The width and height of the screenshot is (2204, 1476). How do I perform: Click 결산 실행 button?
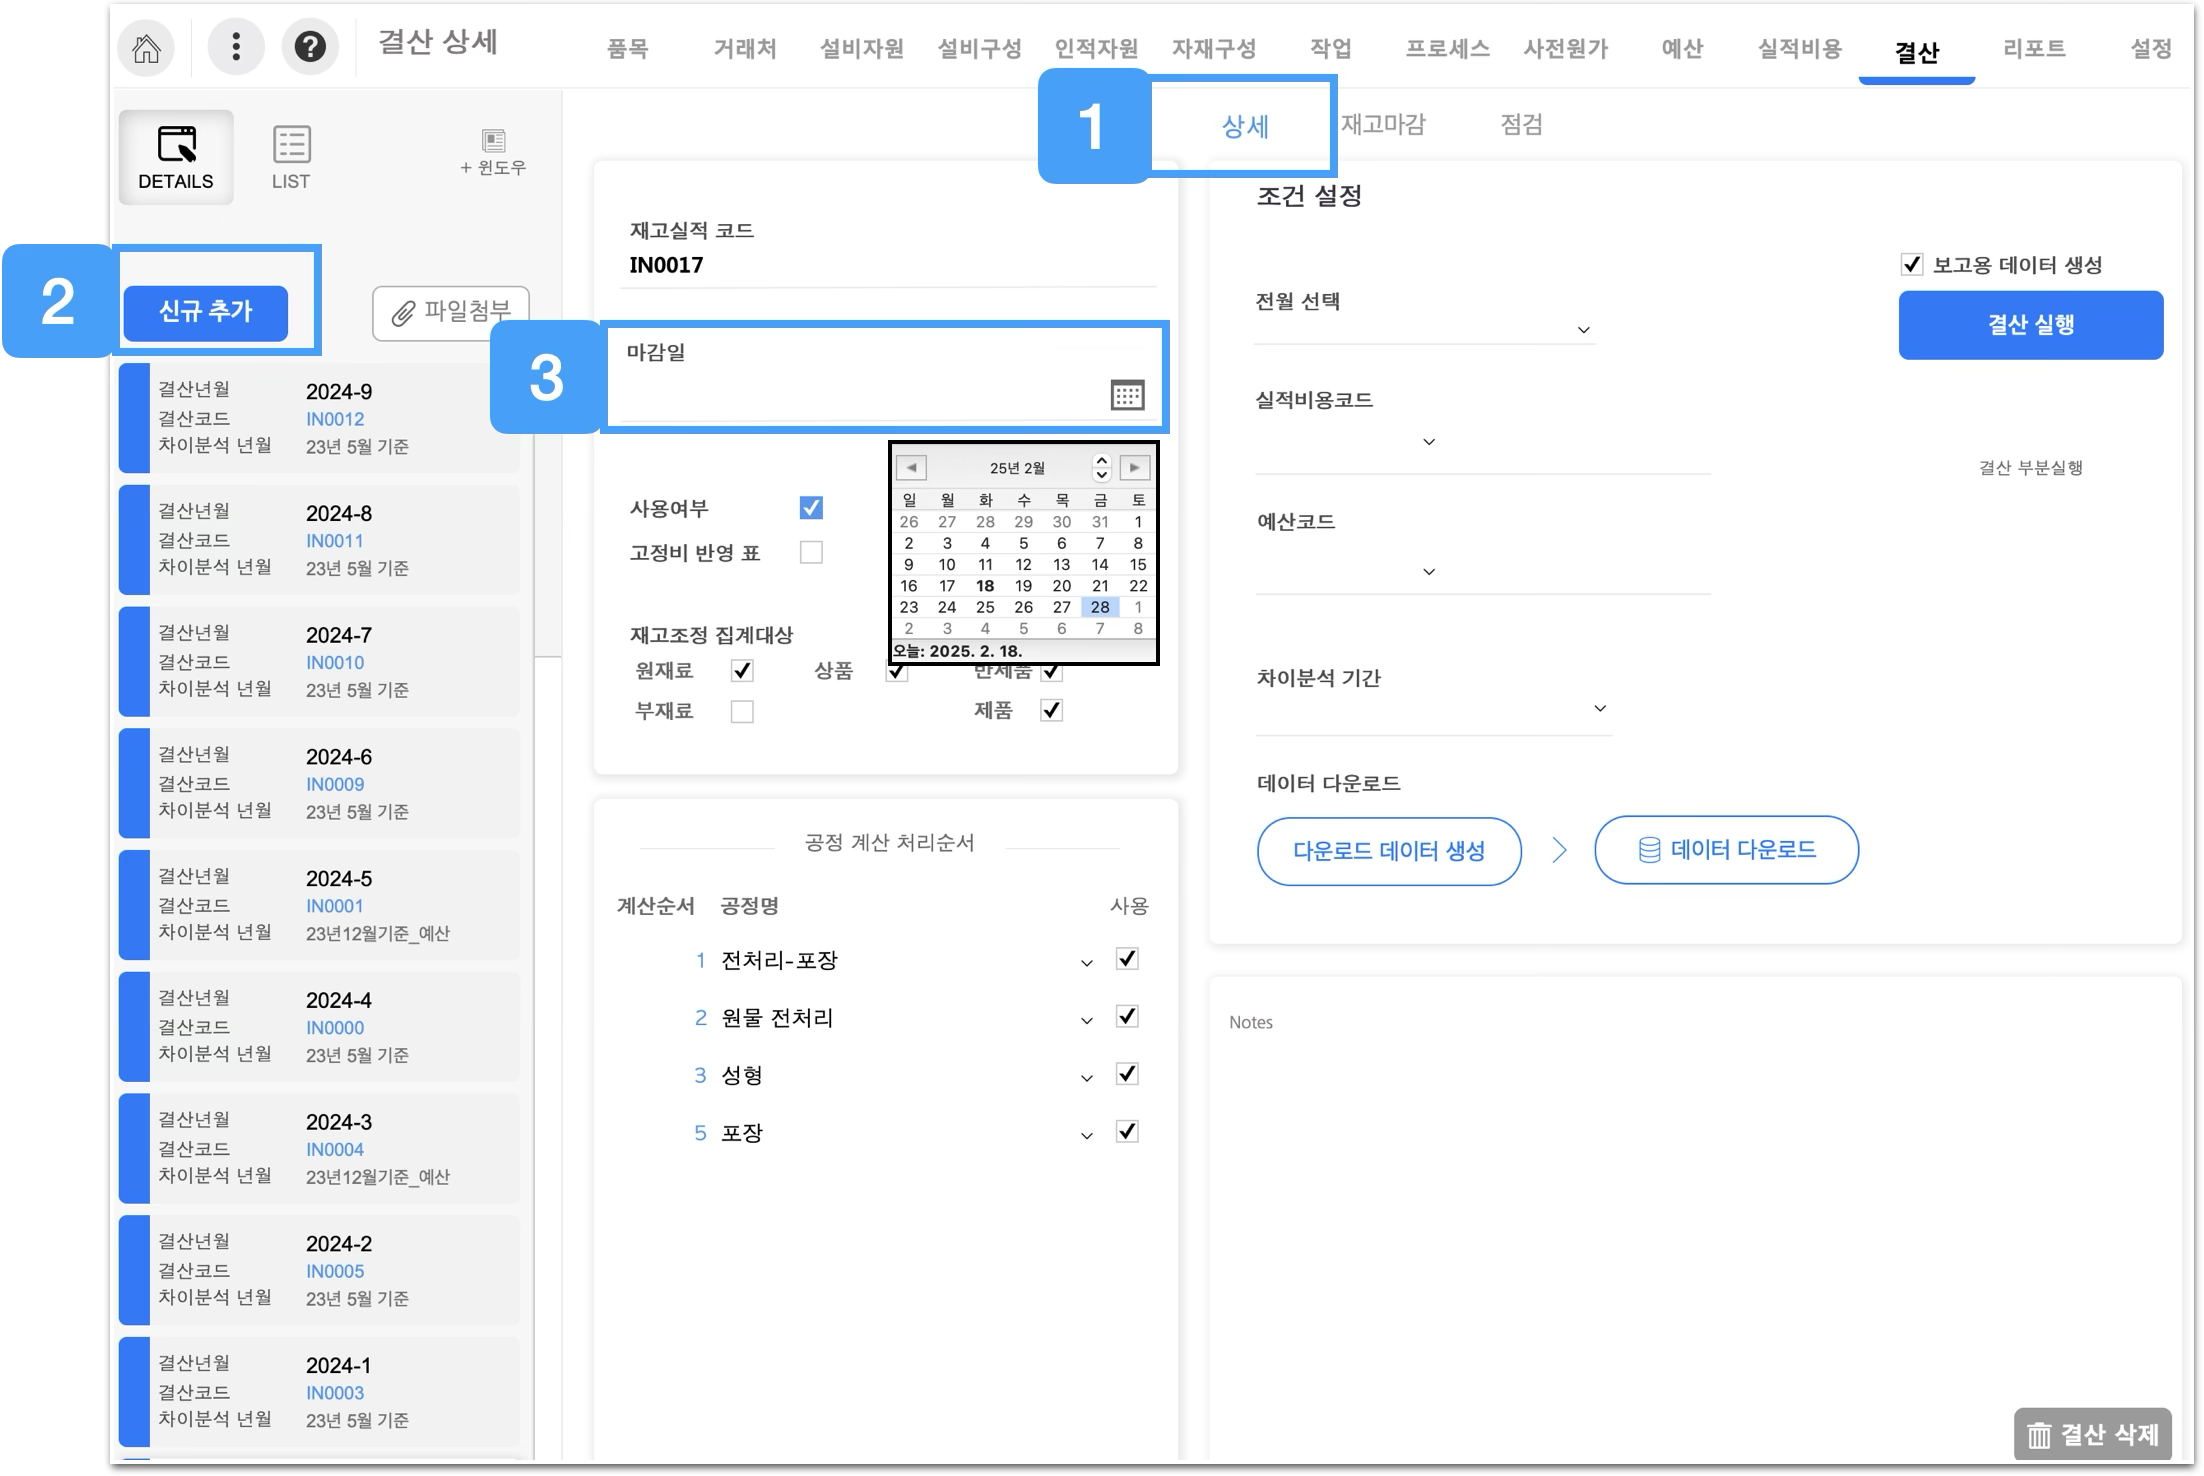2030,325
